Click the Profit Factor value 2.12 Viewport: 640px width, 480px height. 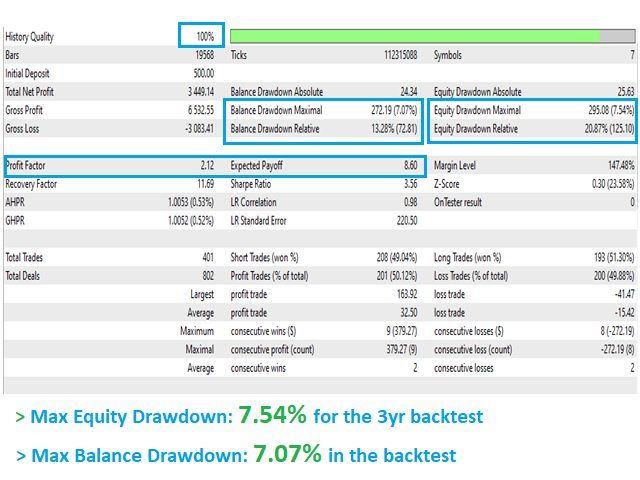pos(207,165)
